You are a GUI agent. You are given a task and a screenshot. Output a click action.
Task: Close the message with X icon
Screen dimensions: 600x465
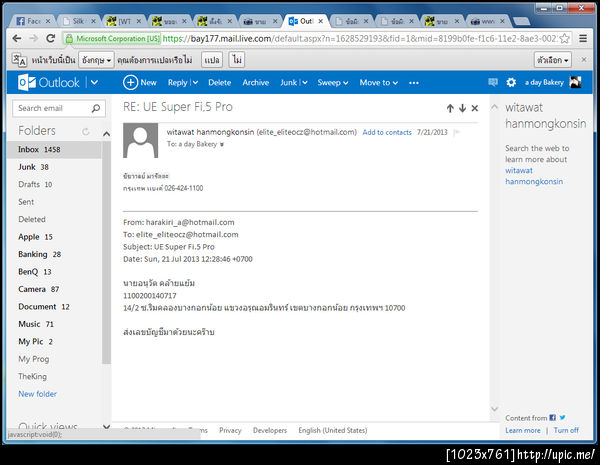474,108
